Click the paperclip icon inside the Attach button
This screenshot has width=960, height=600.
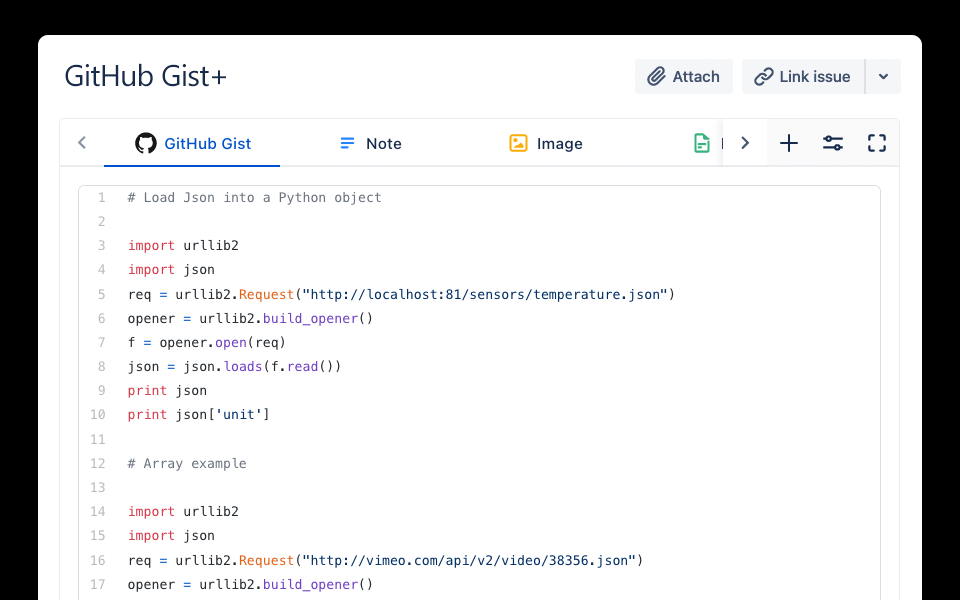click(x=658, y=76)
